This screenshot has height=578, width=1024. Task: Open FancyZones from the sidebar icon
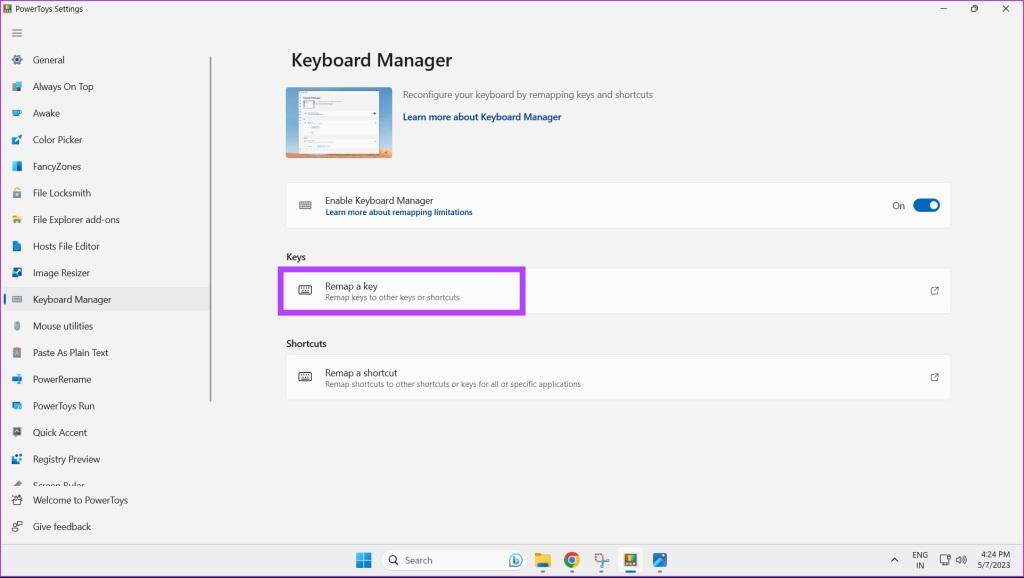click(17, 167)
